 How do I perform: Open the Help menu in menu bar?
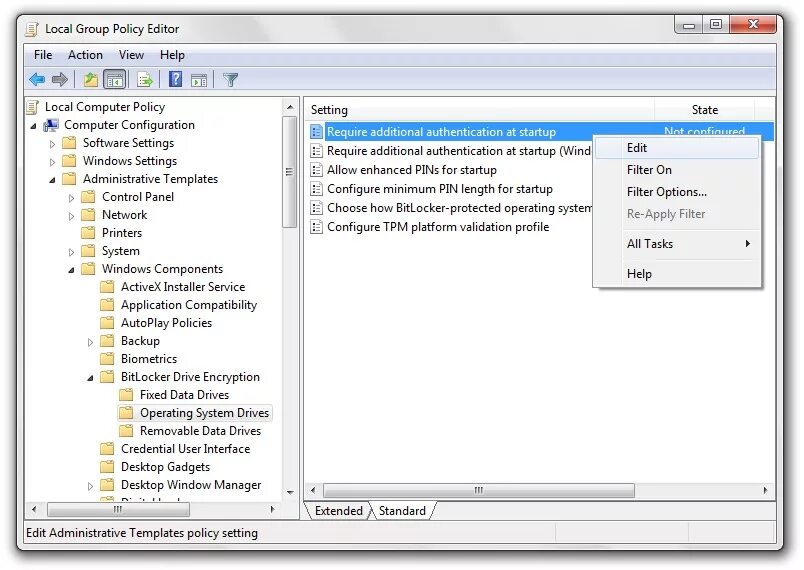coord(172,55)
